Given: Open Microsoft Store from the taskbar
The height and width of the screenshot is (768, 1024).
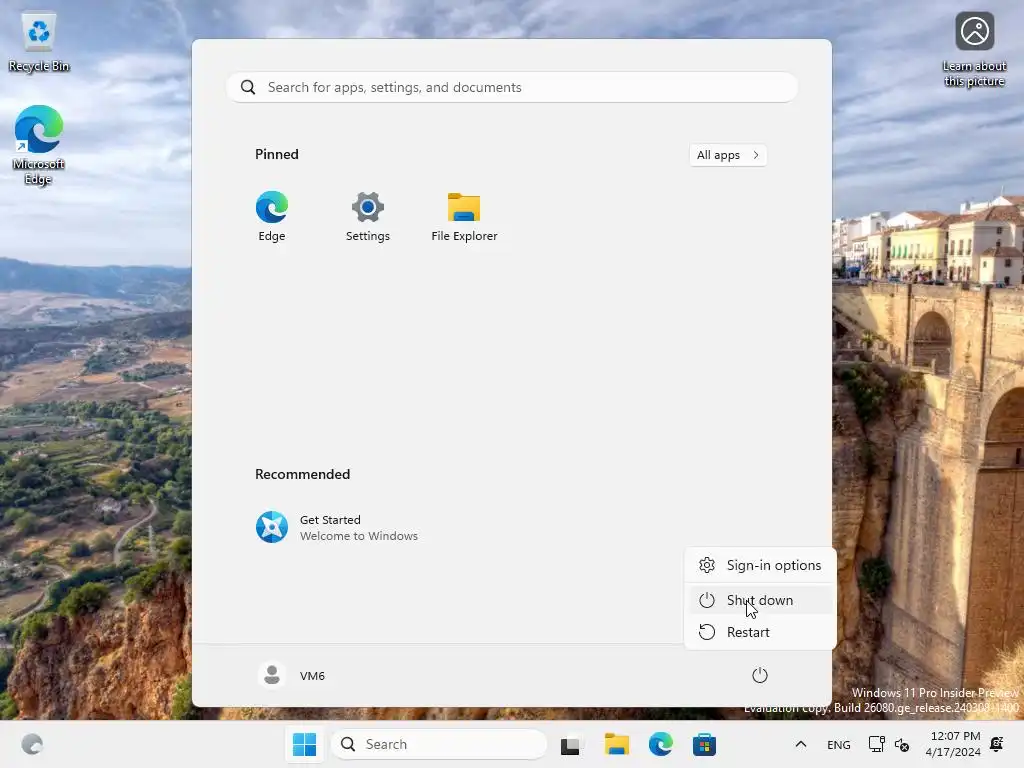Looking at the screenshot, I should (705, 744).
